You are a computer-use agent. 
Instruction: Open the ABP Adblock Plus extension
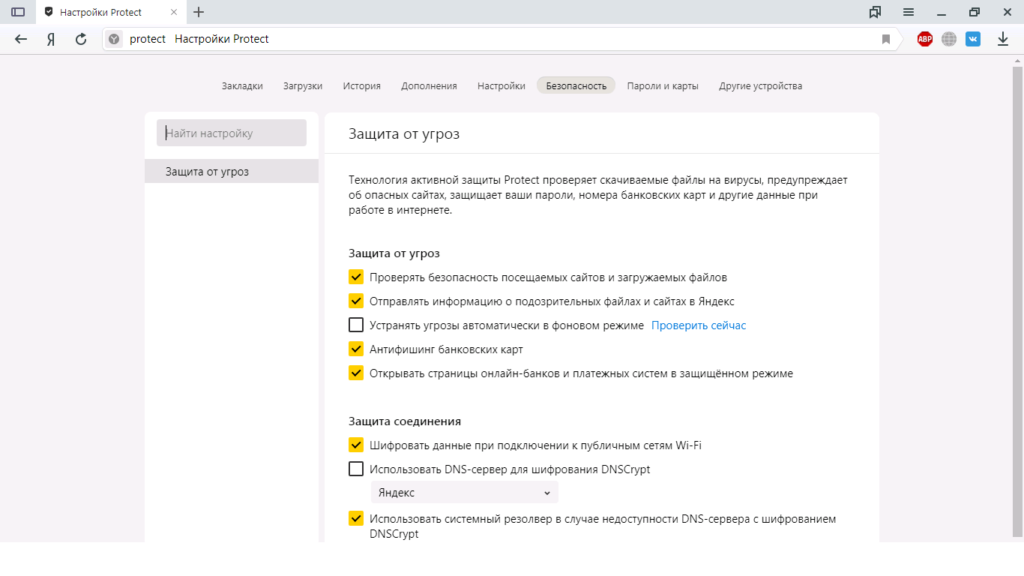click(x=925, y=39)
